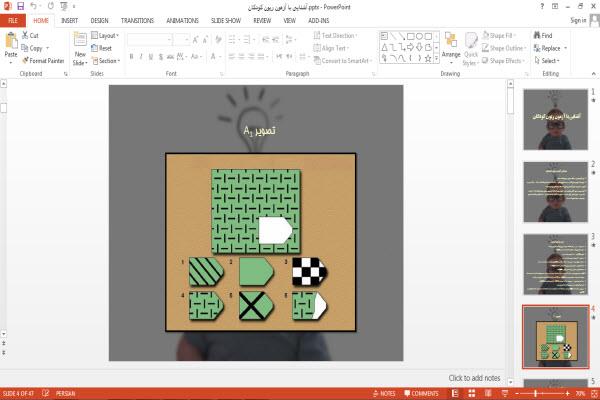Start Slide Show from status bar

(x=505, y=393)
